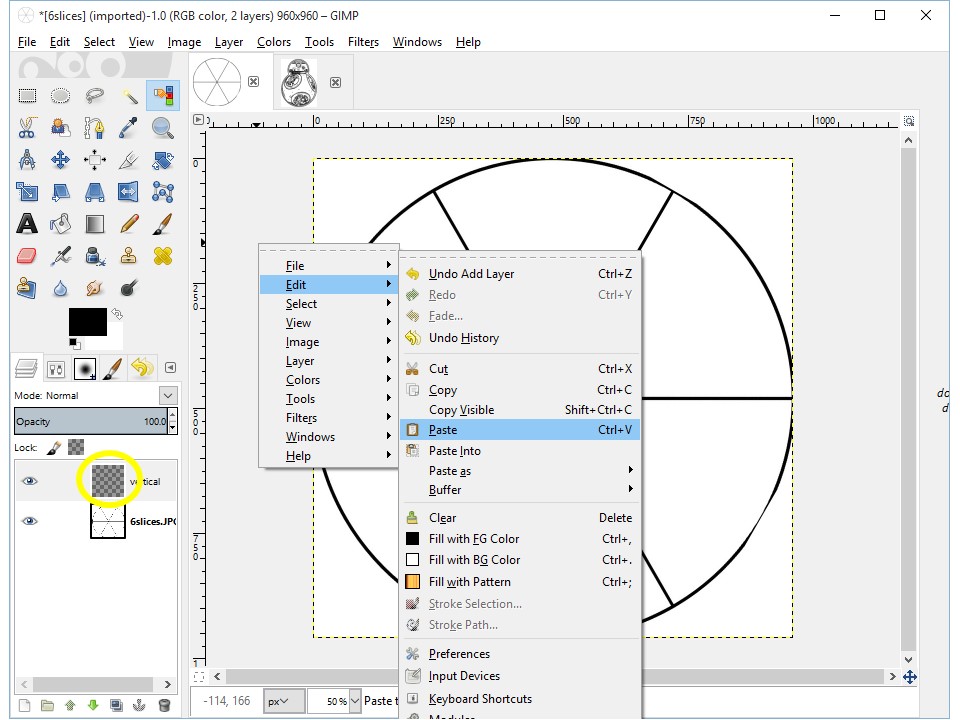The width and height of the screenshot is (960, 720).
Task: Select the Heal bandage tool
Action: (x=162, y=256)
